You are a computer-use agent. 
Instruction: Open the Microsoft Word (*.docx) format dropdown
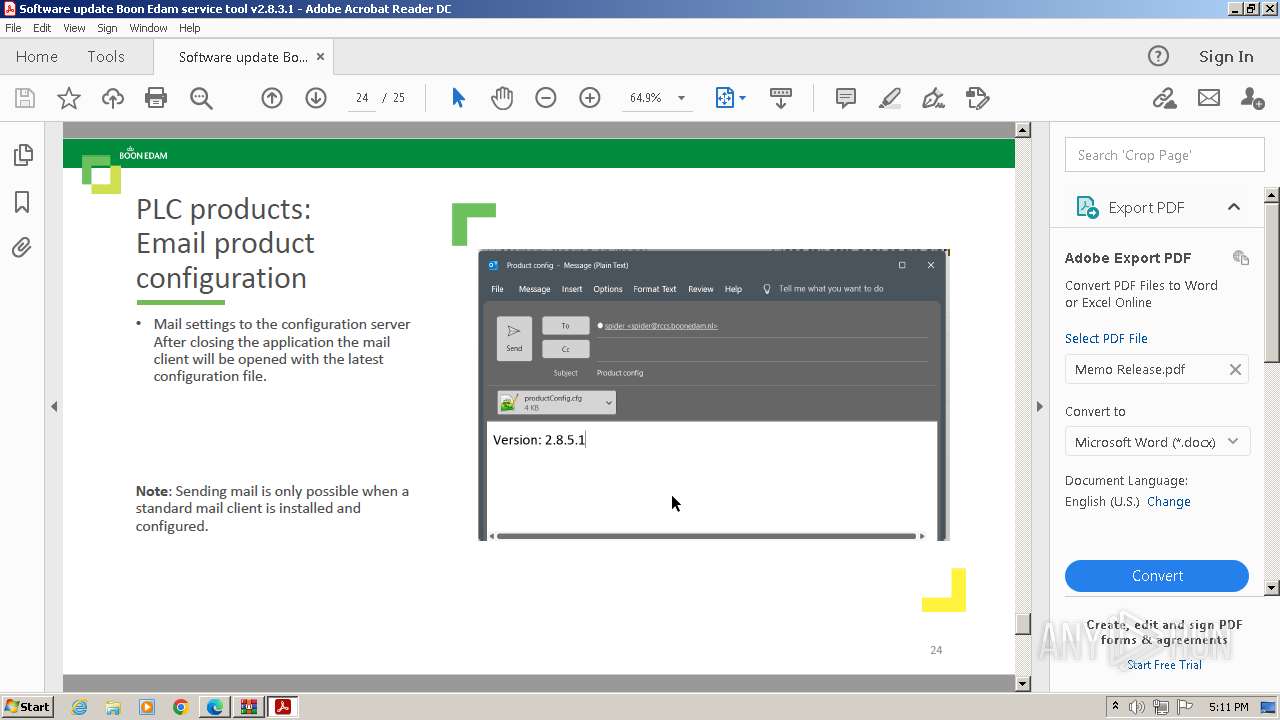1157,442
